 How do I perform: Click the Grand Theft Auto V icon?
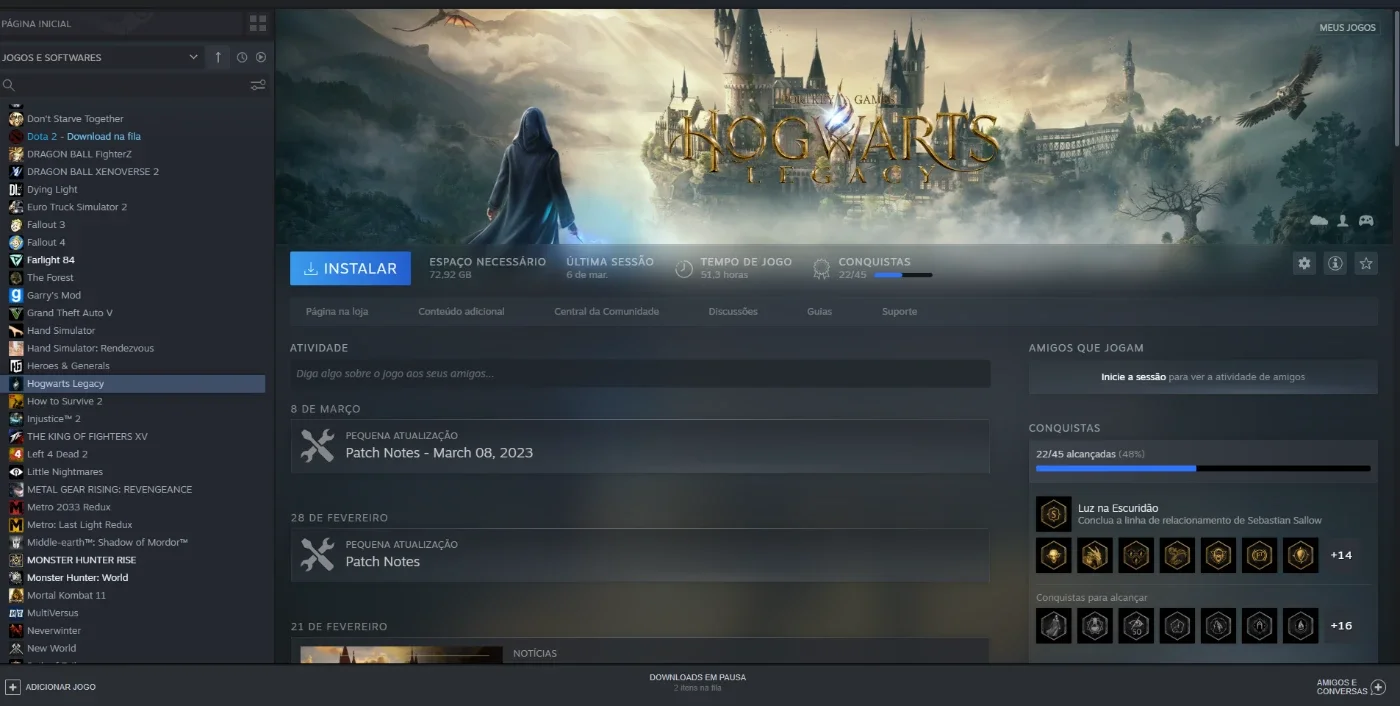16,313
